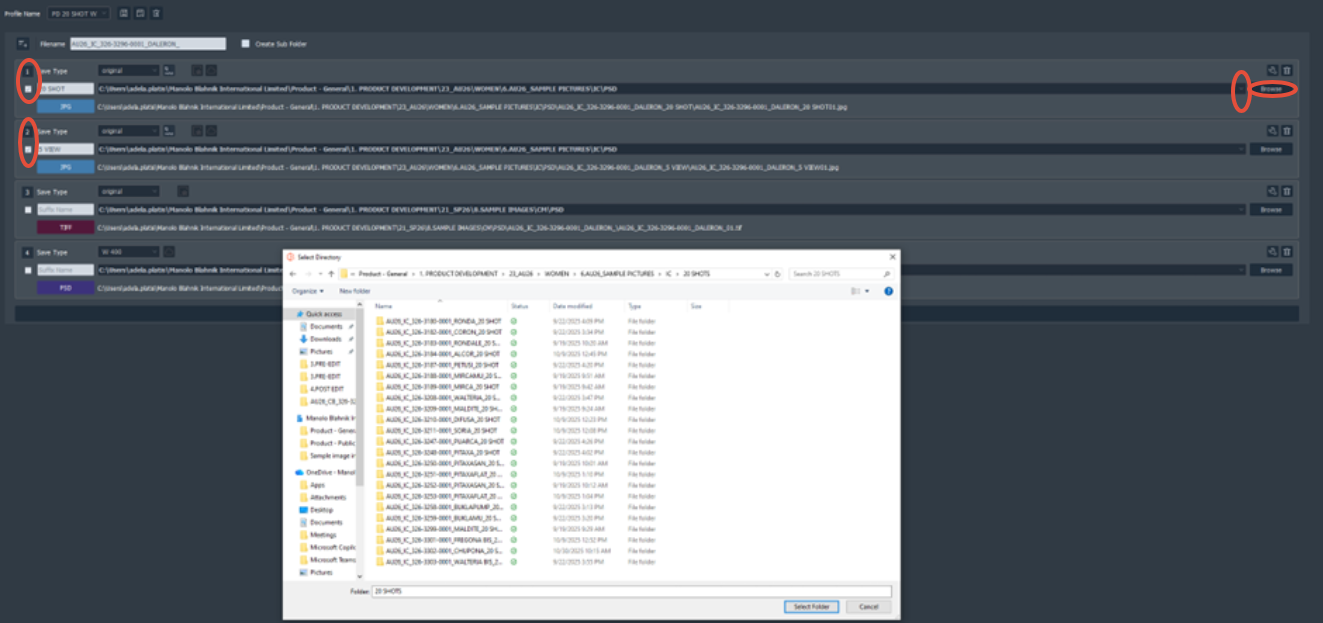Click the Select Folder button
The image size is (1323, 623).
(x=811, y=607)
